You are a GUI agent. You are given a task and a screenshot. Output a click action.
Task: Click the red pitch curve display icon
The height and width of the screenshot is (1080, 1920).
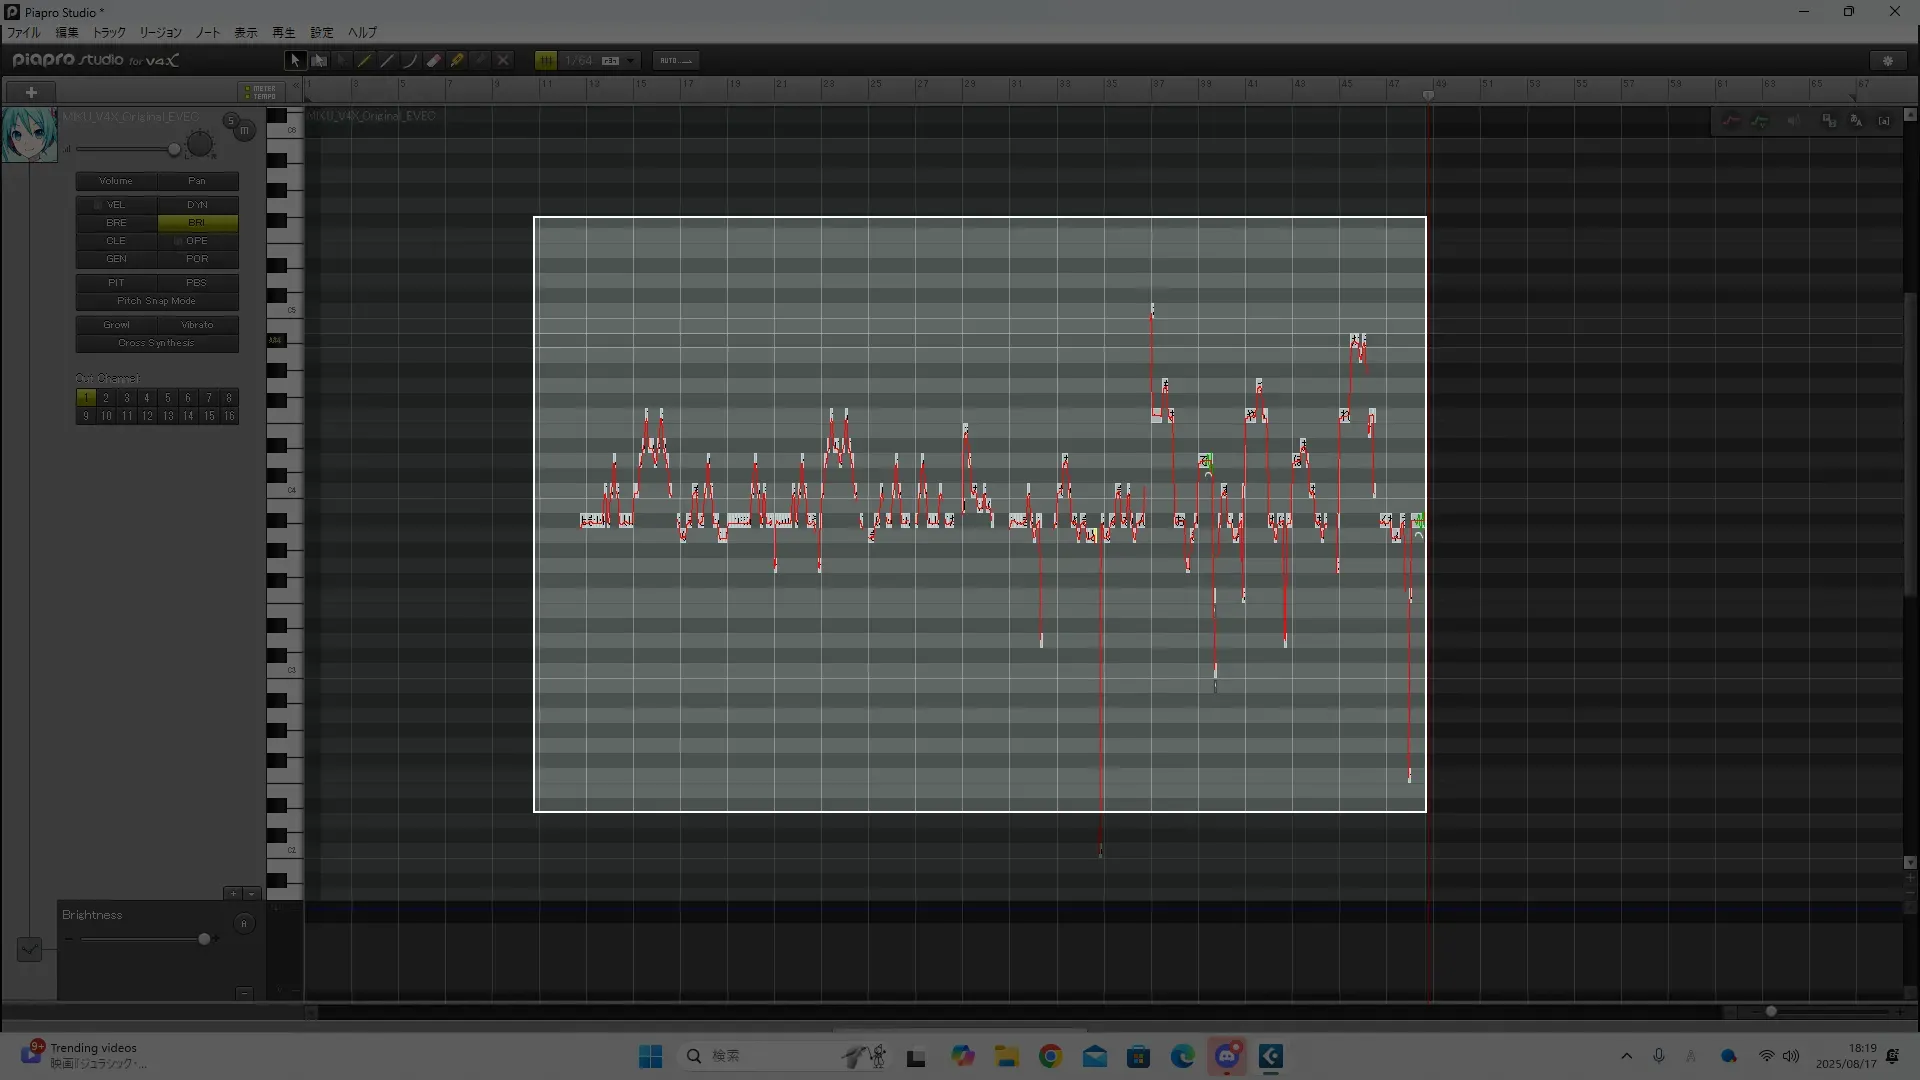click(1730, 121)
